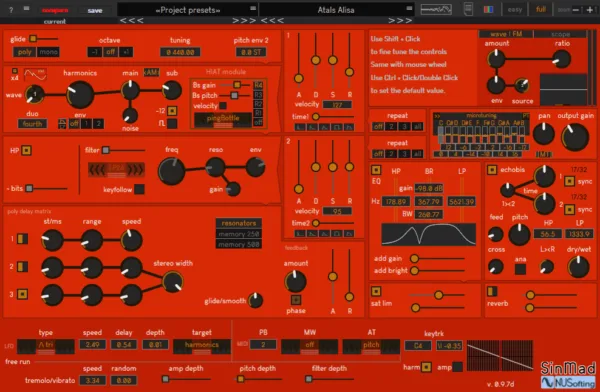Click the compare button
This screenshot has height=392, width=600.
click(55, 10)
